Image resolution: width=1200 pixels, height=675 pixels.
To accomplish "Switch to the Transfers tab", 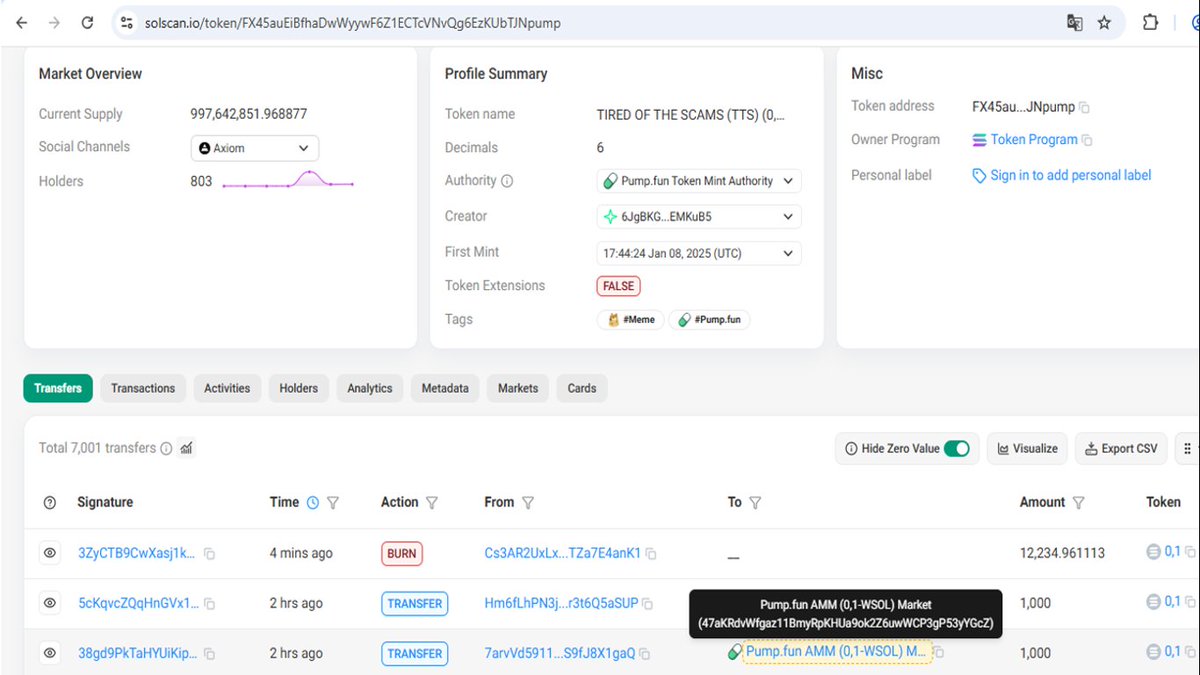I will click(58, 388).
